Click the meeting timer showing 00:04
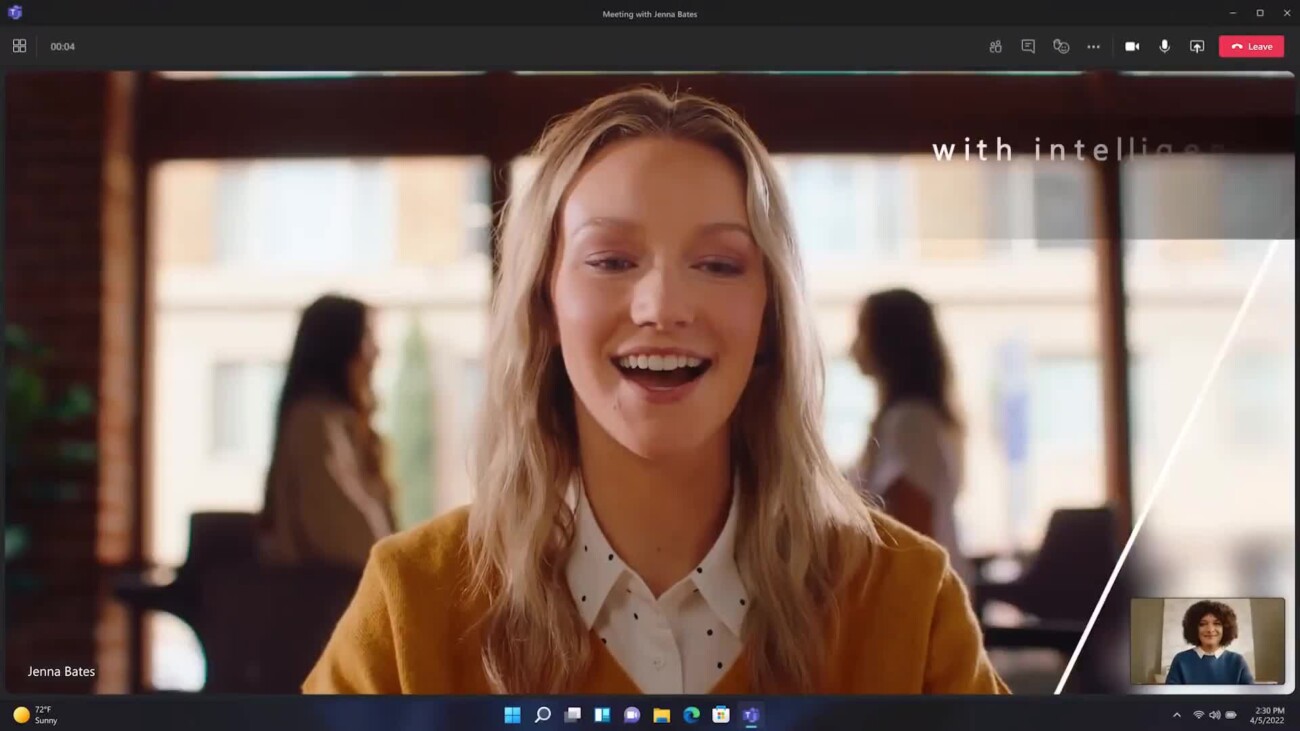 tap(63, 45)
